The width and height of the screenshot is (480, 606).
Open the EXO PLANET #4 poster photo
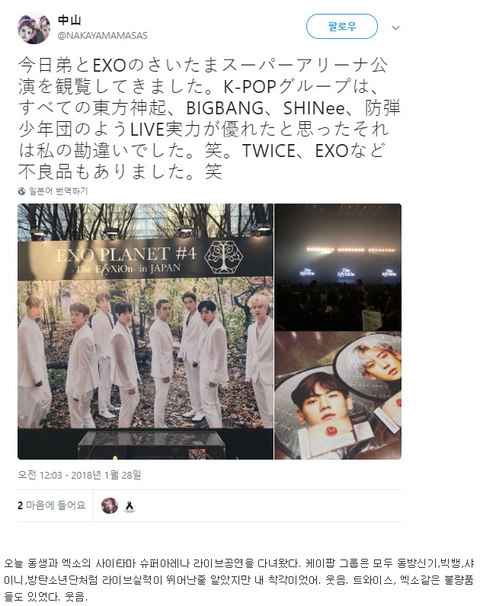tap(145, 332)
